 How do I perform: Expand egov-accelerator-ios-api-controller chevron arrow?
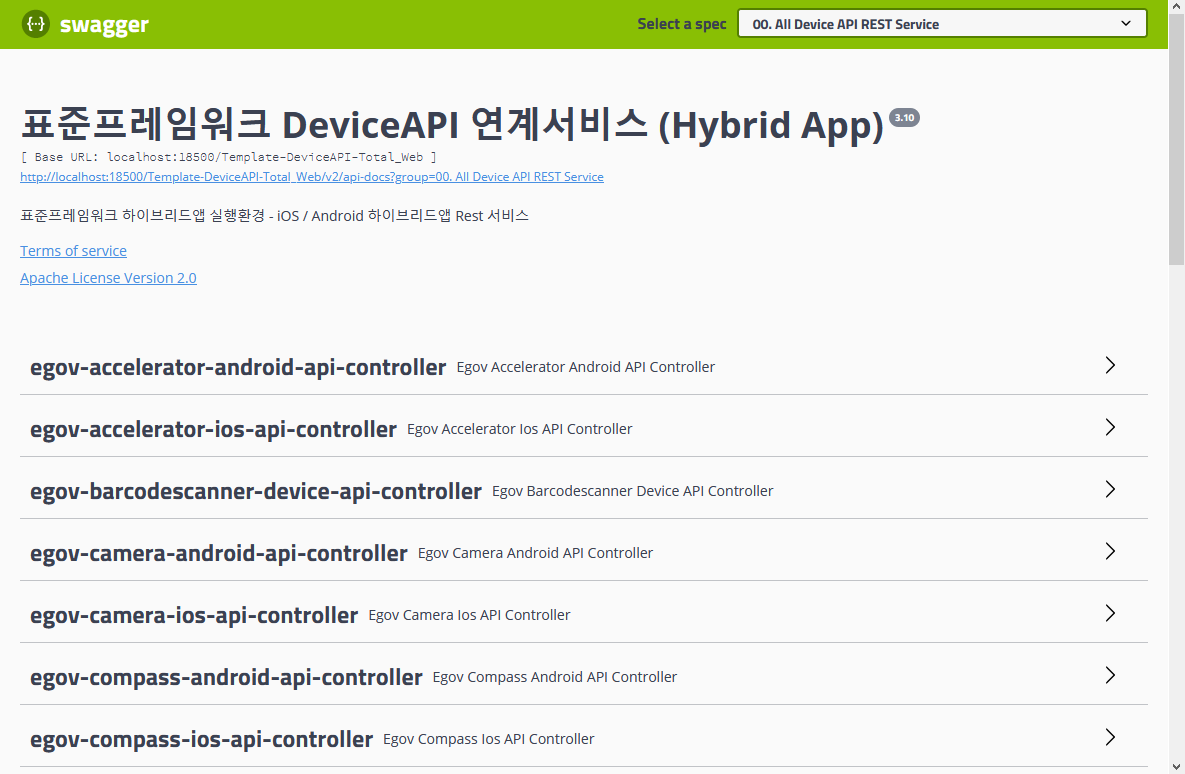[x=1109, y=428]
